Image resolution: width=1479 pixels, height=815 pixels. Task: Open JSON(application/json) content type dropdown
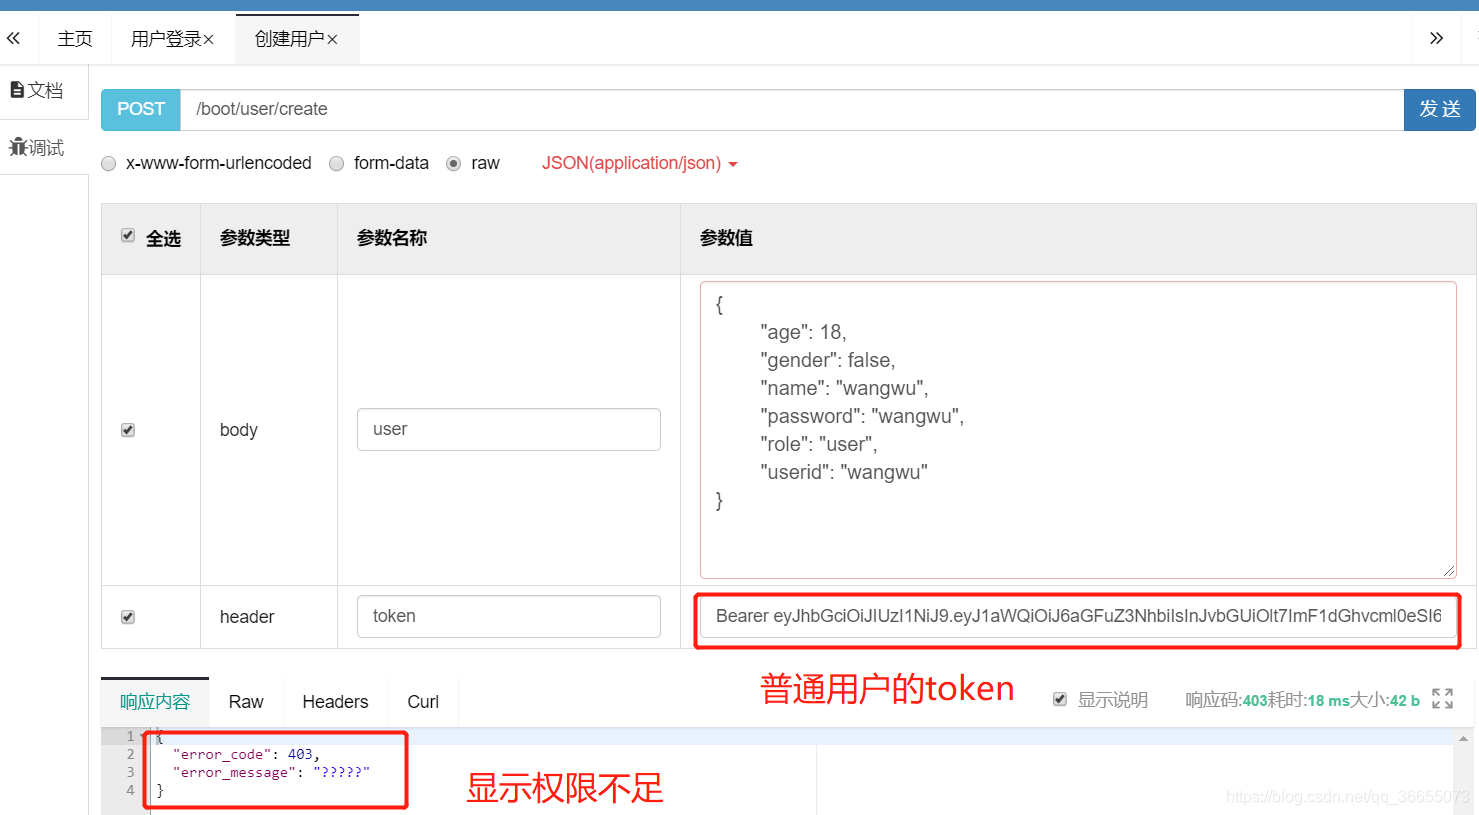(x=640, y=163)
